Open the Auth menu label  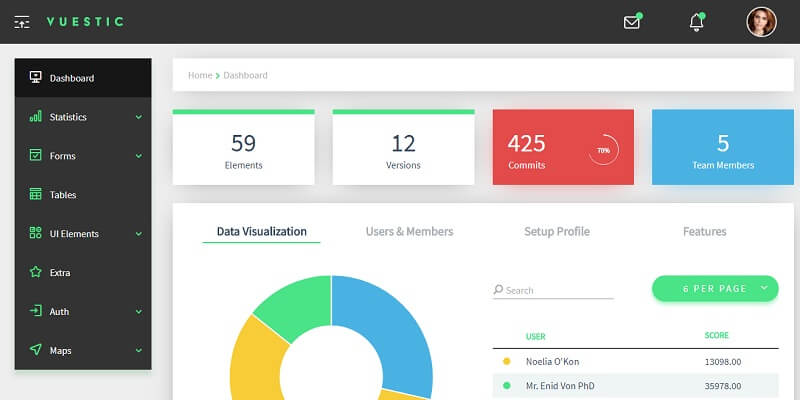click(x=59, y=312)
